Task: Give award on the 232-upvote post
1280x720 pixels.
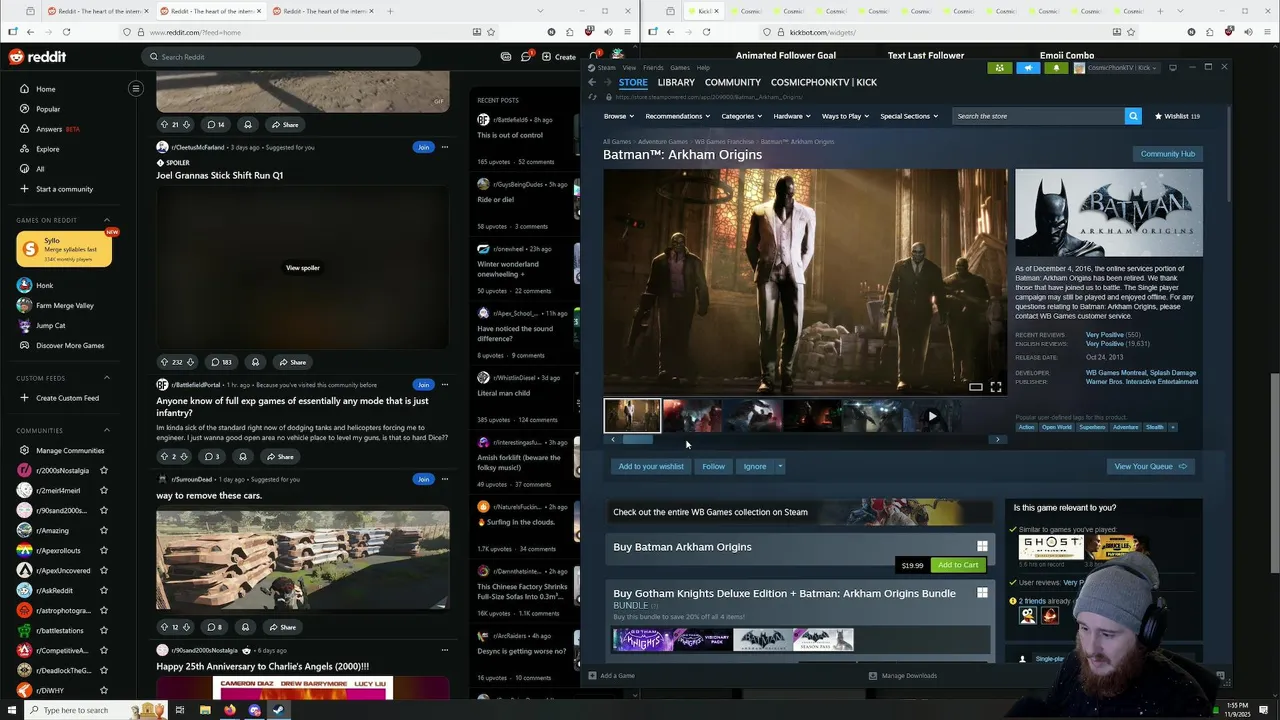Action: coord(255,362)
